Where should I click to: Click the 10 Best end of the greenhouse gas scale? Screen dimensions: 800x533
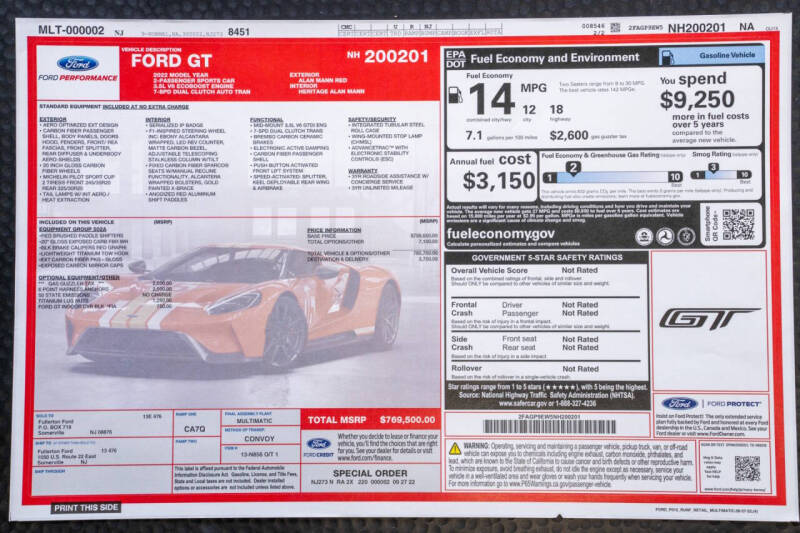click(675, 177)
